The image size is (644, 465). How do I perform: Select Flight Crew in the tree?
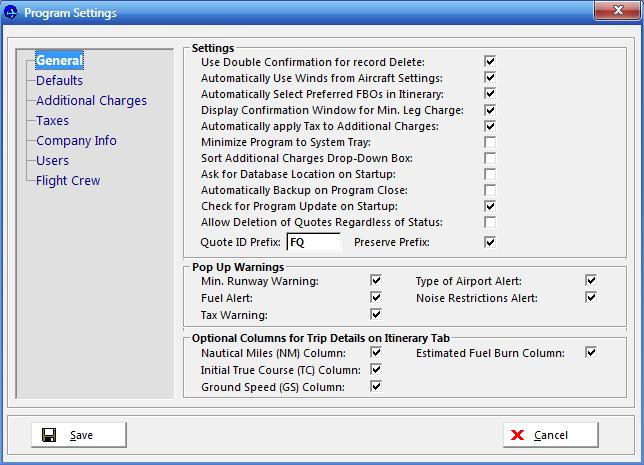tap(68, 181)
